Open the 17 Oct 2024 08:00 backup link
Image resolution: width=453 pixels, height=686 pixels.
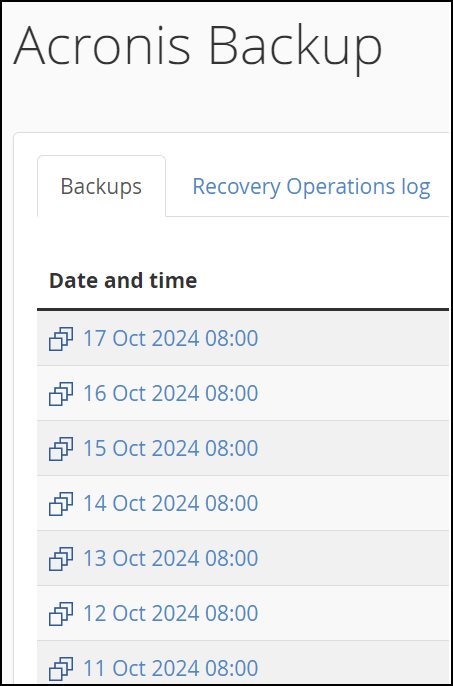(170, 339)
